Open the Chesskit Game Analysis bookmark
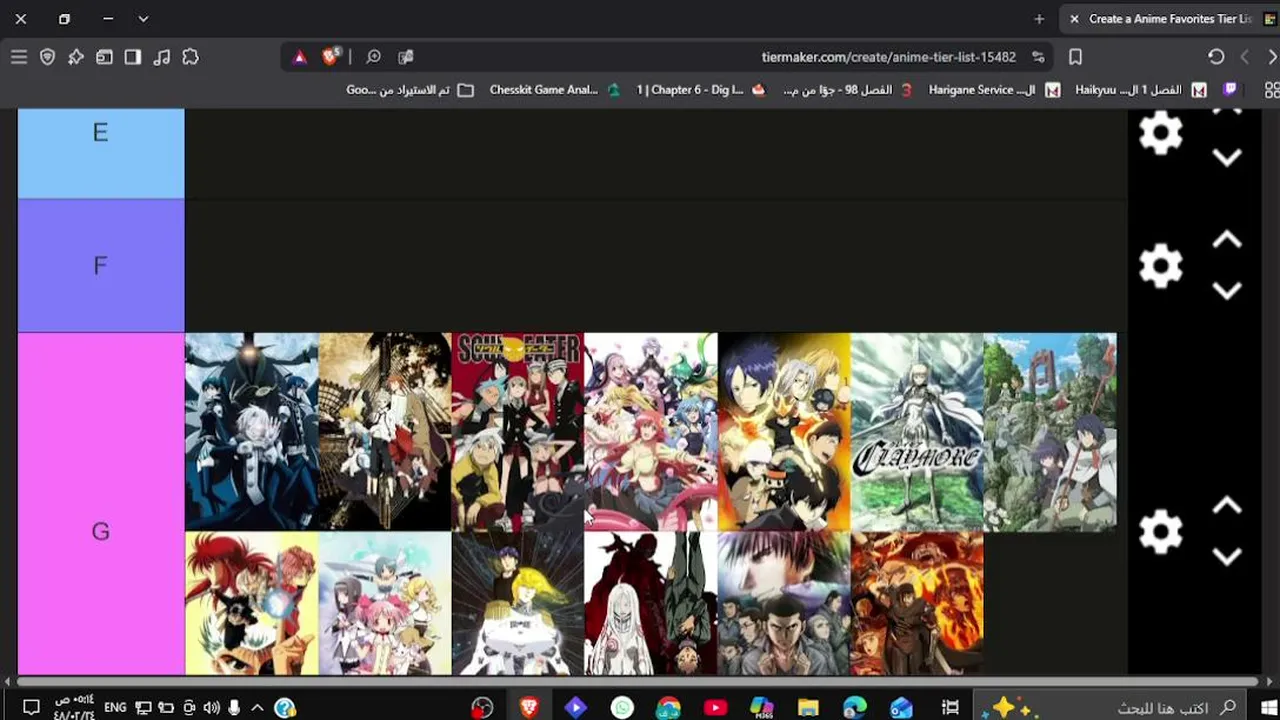 pos(554,90)
